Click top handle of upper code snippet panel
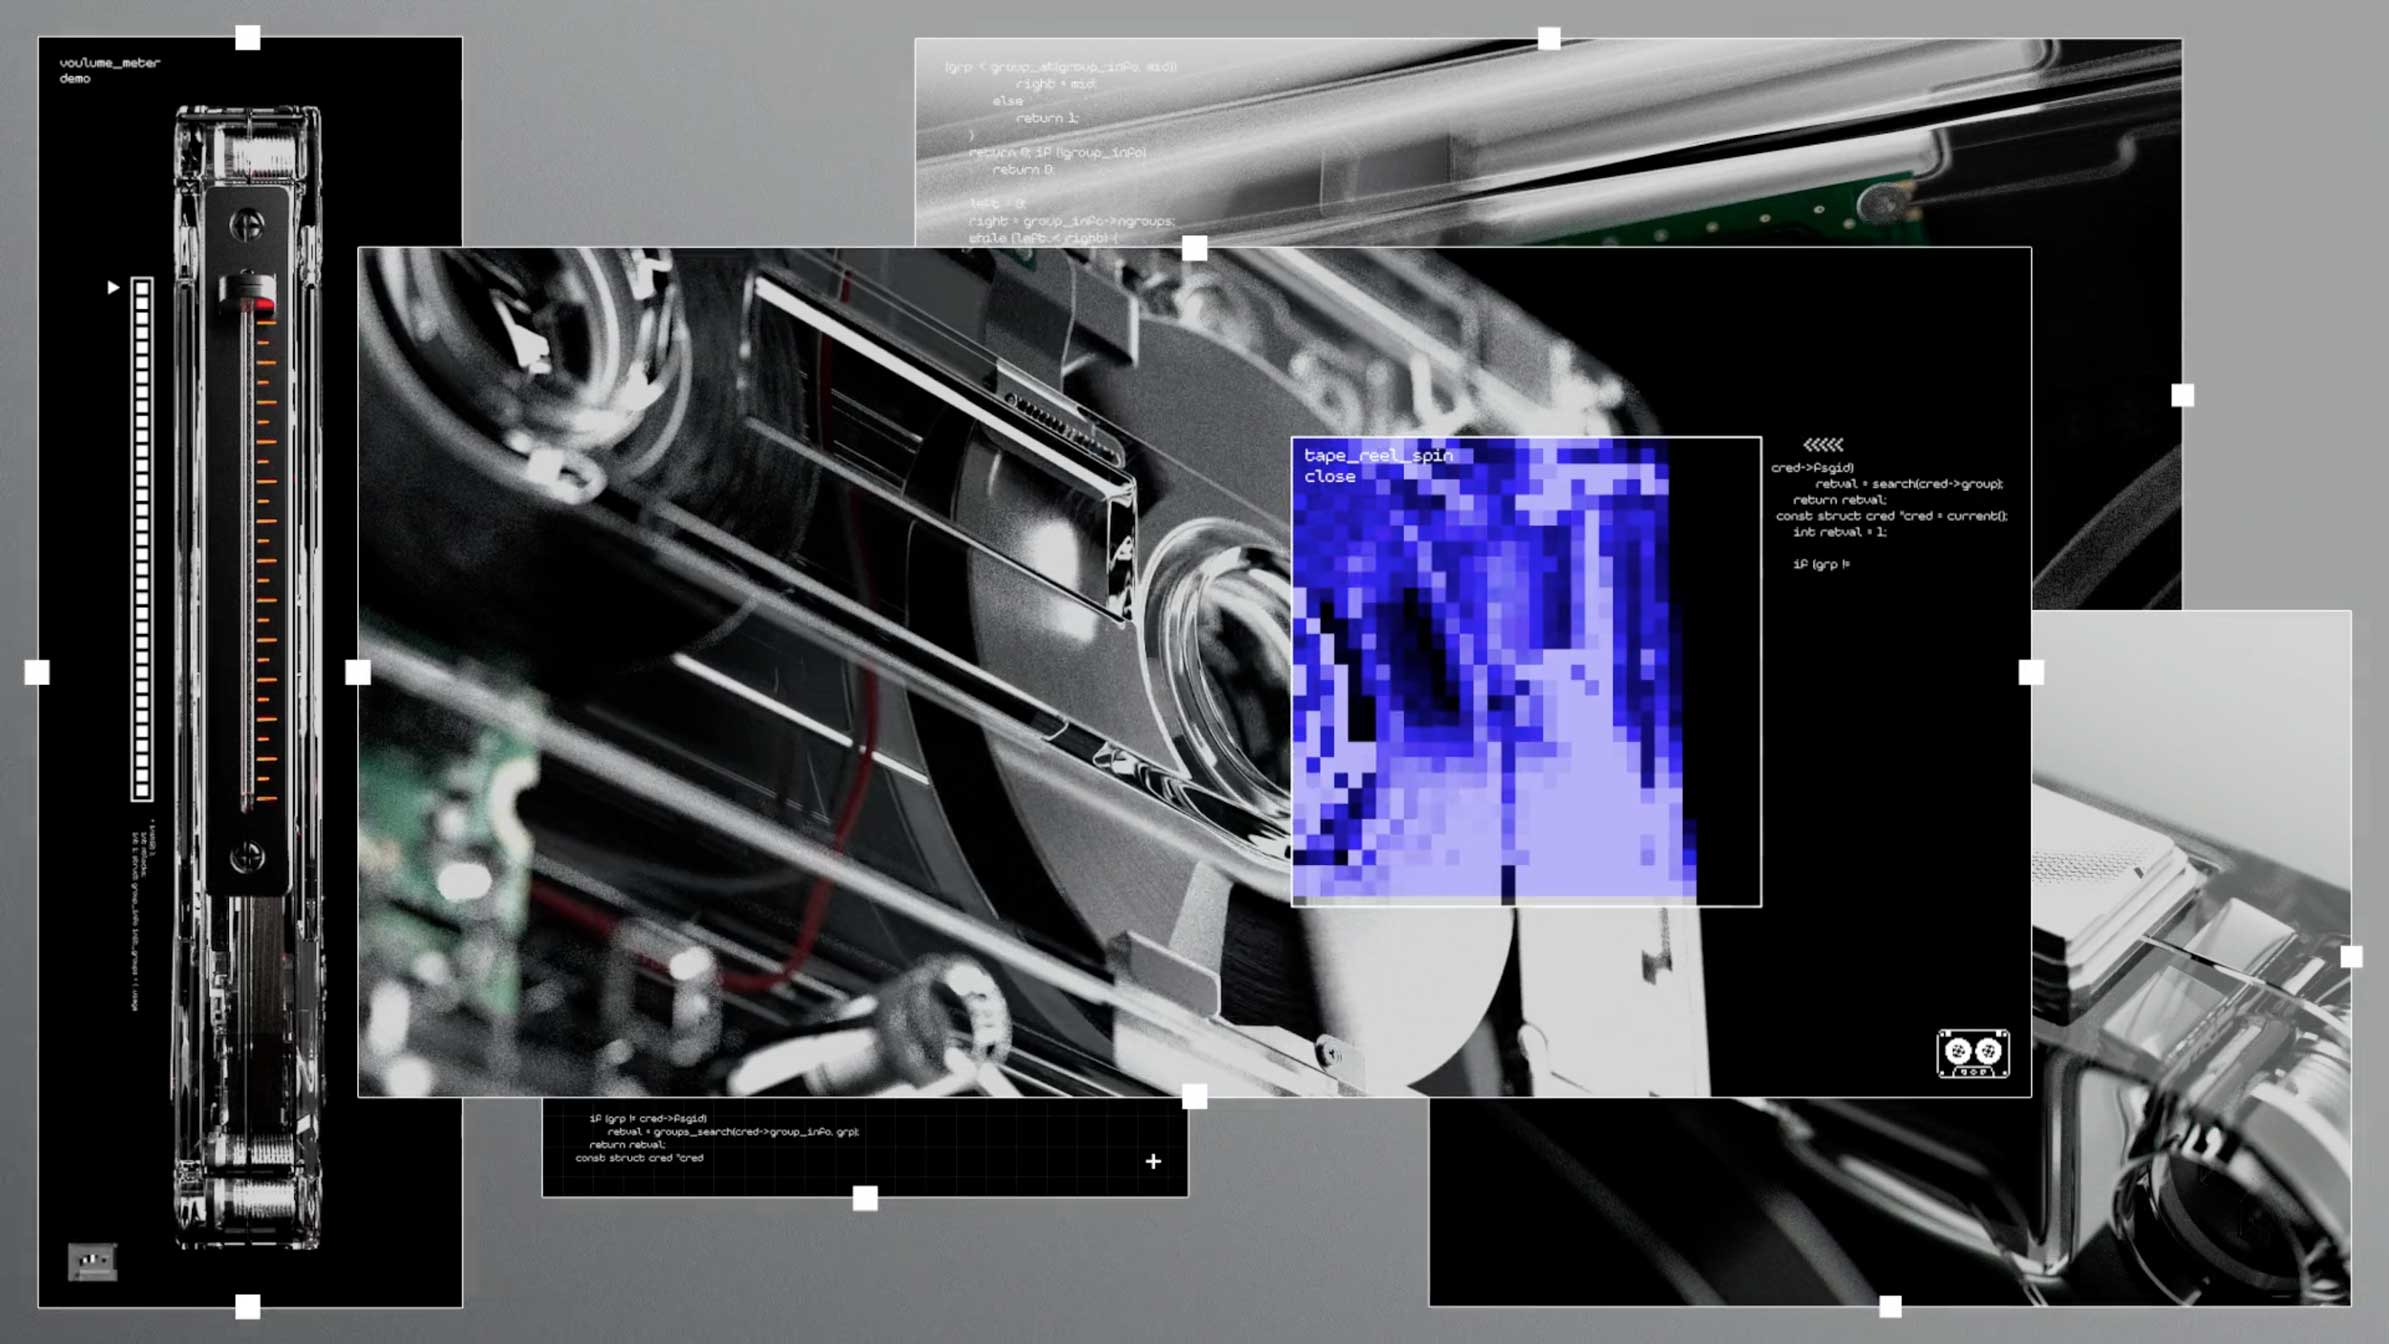Screen dimensions: 2389x1344 (1548, 39)
